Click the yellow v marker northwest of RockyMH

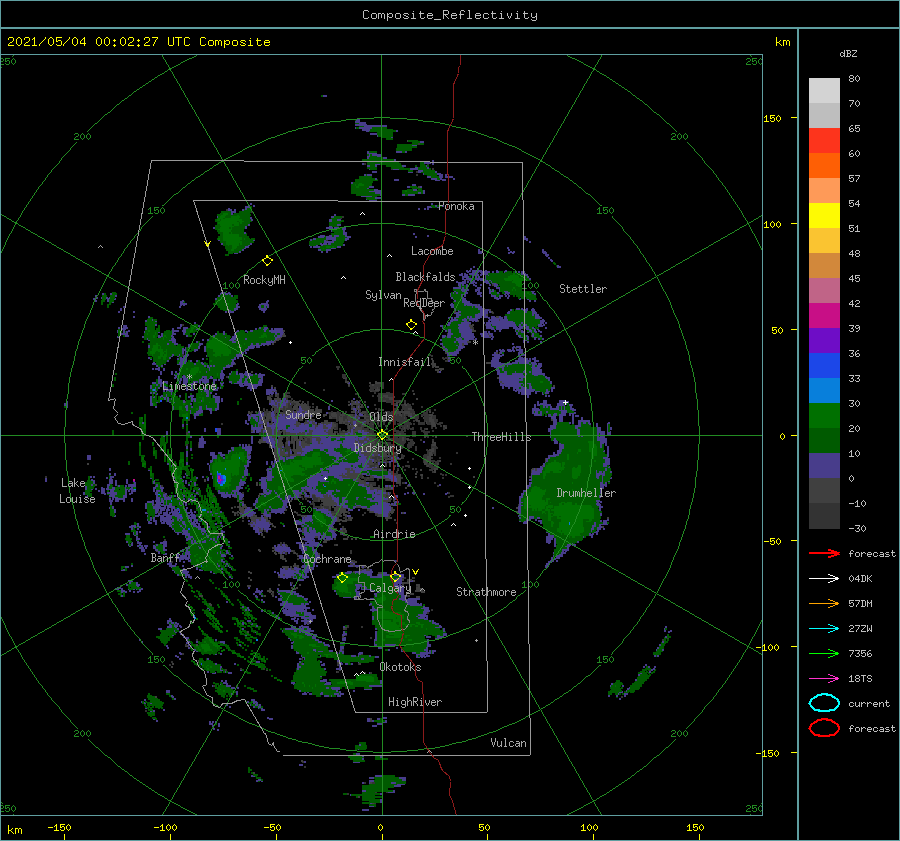tap(207, 245)
